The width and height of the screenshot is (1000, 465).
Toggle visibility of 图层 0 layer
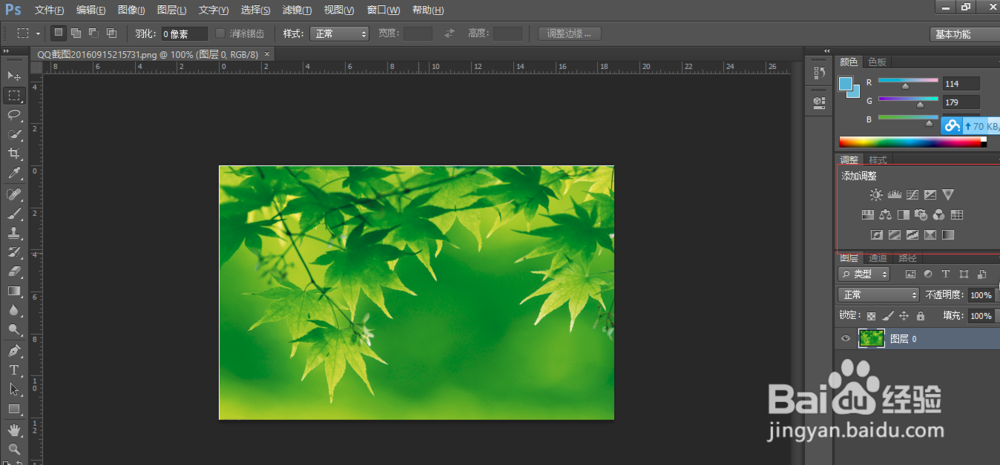846,339
